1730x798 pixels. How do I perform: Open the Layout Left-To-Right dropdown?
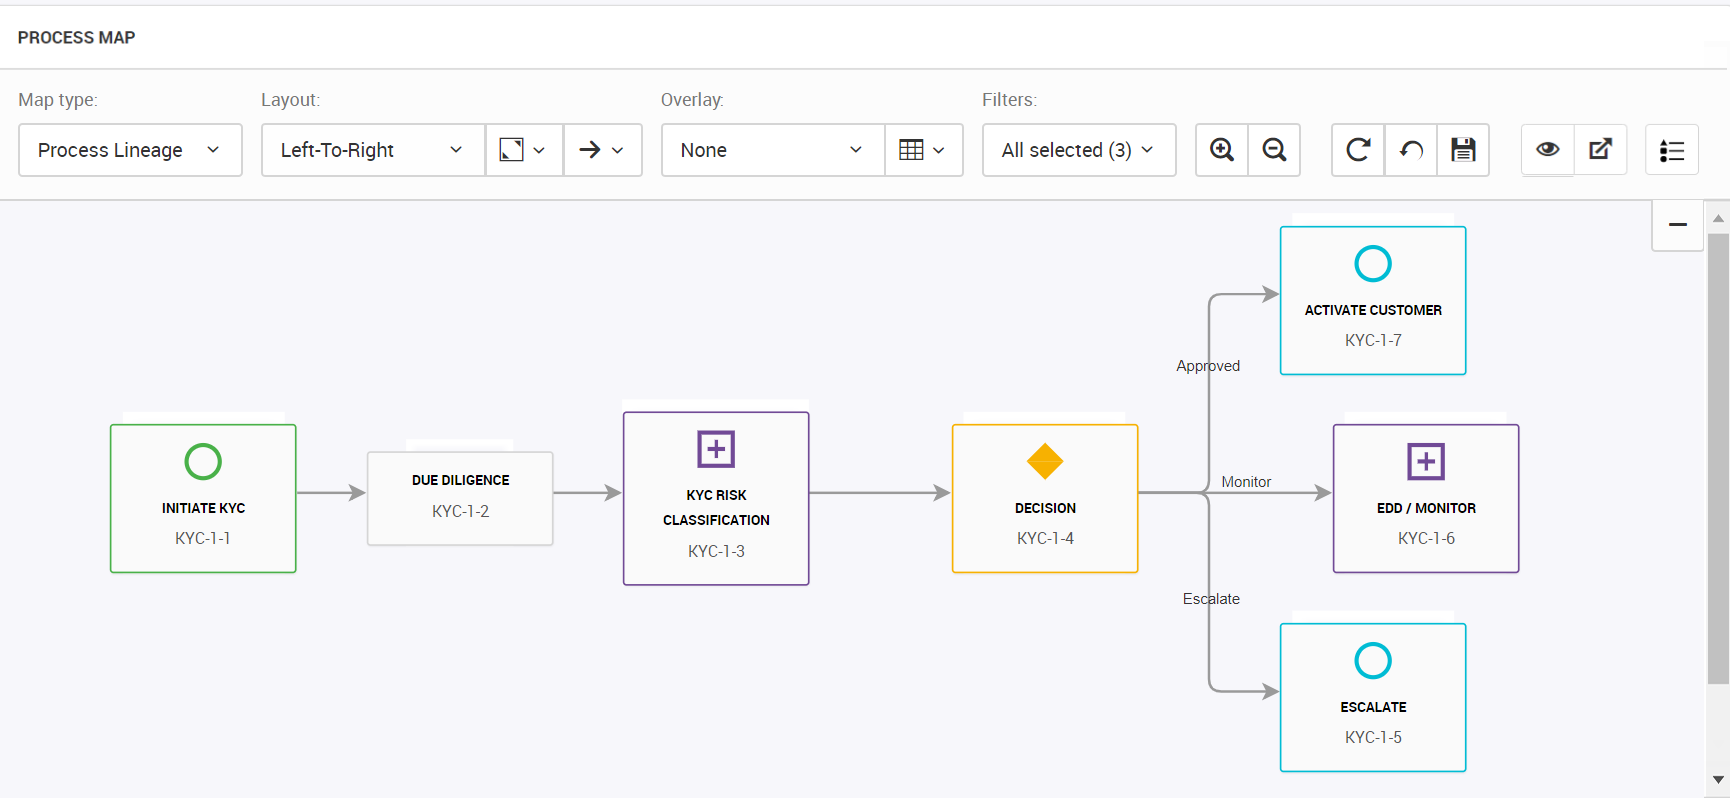(x=373, y=150)
